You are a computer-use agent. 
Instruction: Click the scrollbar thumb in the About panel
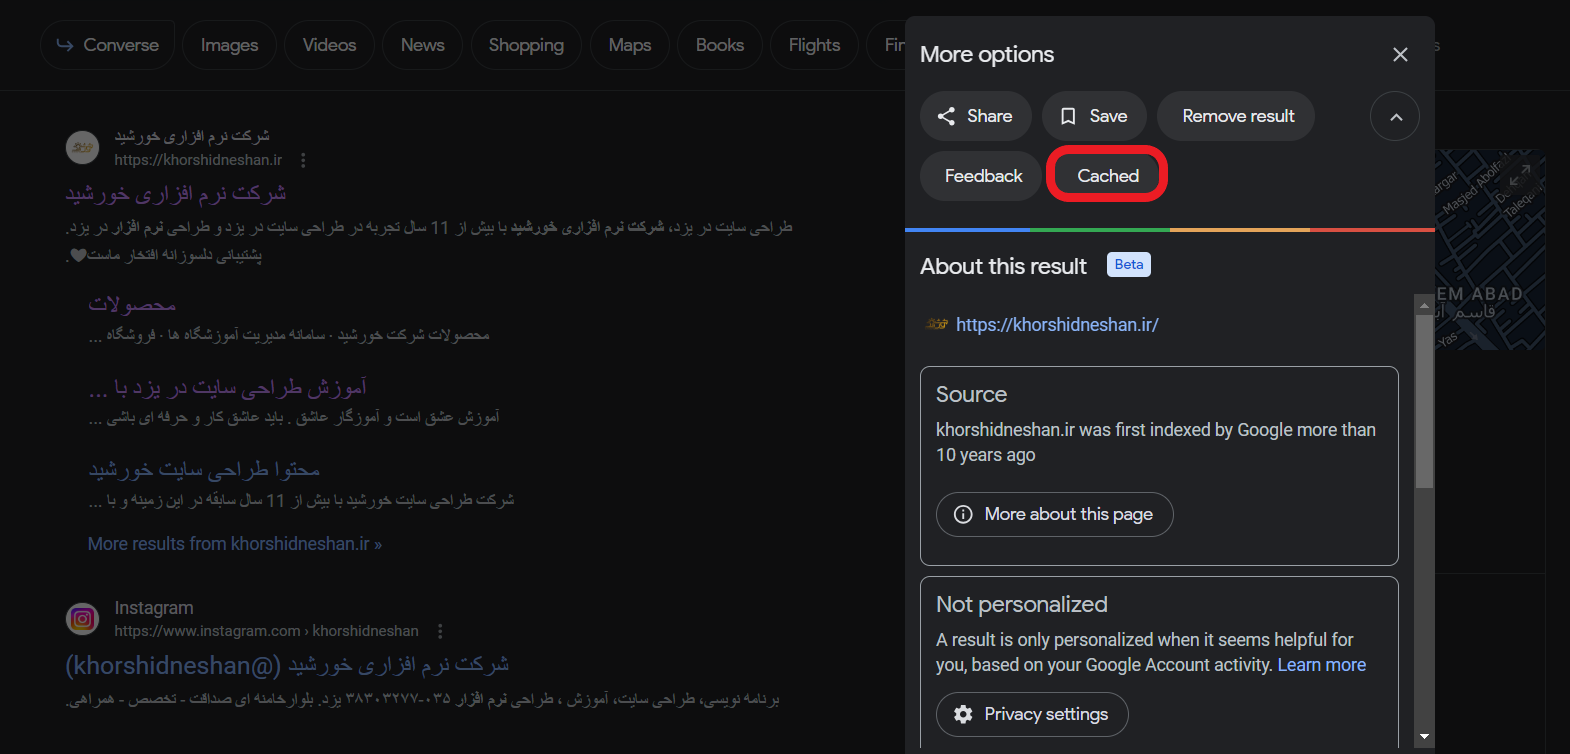coord(1424,402)
